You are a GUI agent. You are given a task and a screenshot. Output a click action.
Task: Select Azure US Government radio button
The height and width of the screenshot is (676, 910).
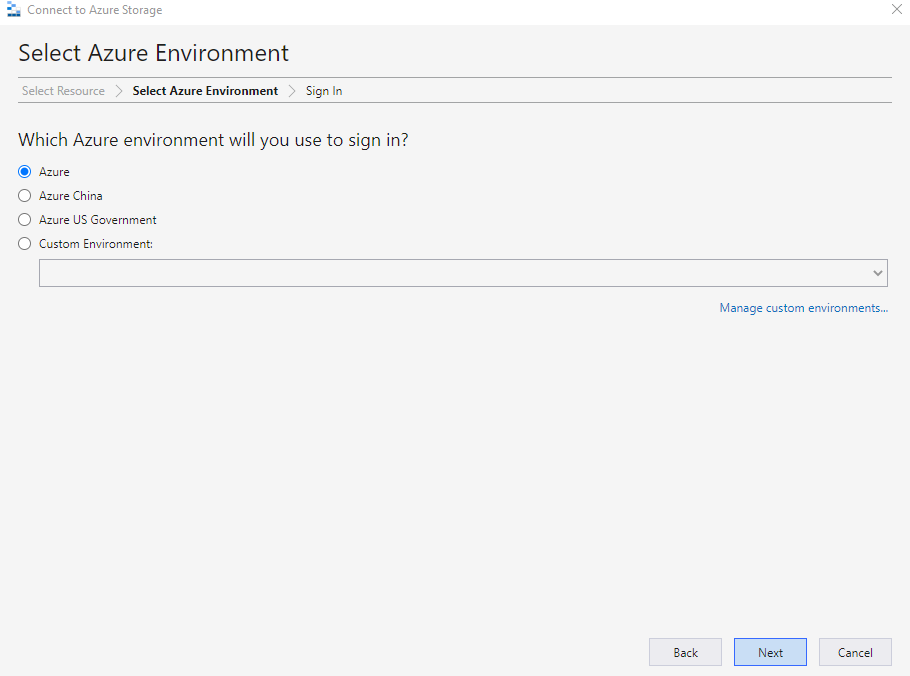click(24, 220)
